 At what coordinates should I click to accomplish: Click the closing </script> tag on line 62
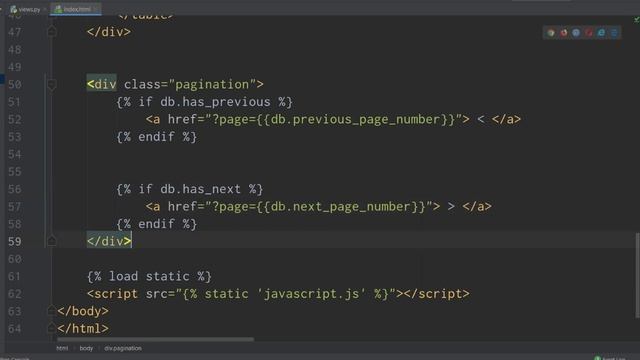click(437, 294)
